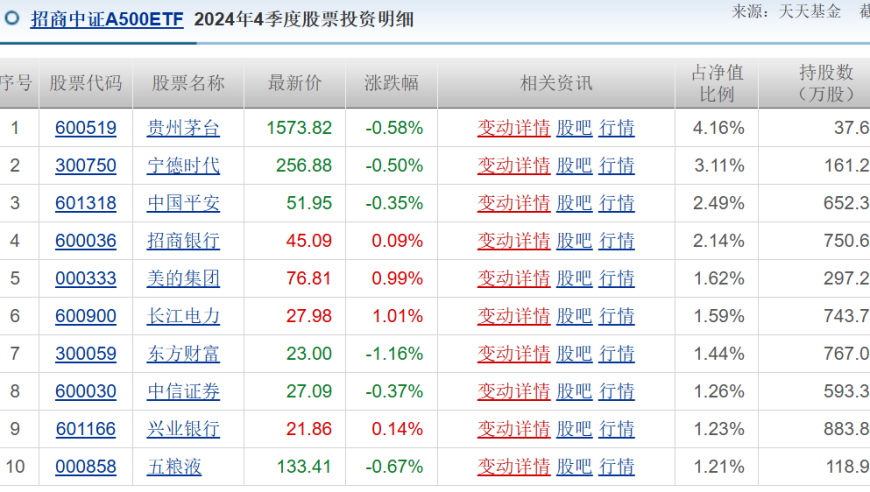Image resolution: width=870 pixels, height=492 pixels.
Task: Open 贵州茅台 stock name link
Action: [x=183, y=128]
